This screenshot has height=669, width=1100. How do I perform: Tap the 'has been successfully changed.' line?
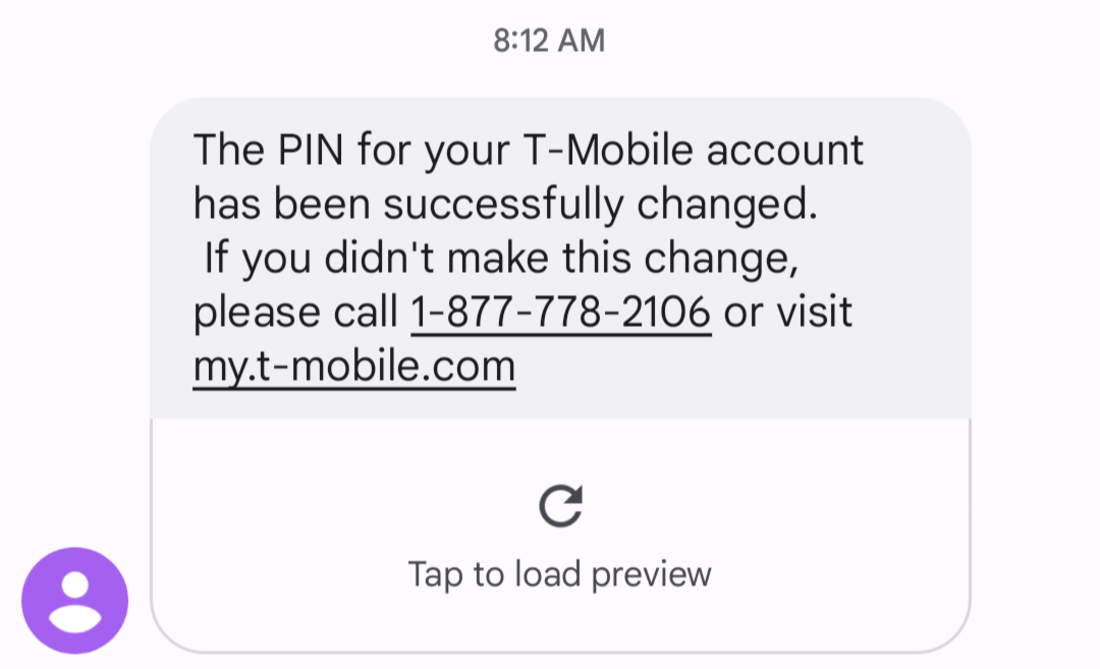click(506, 204)
